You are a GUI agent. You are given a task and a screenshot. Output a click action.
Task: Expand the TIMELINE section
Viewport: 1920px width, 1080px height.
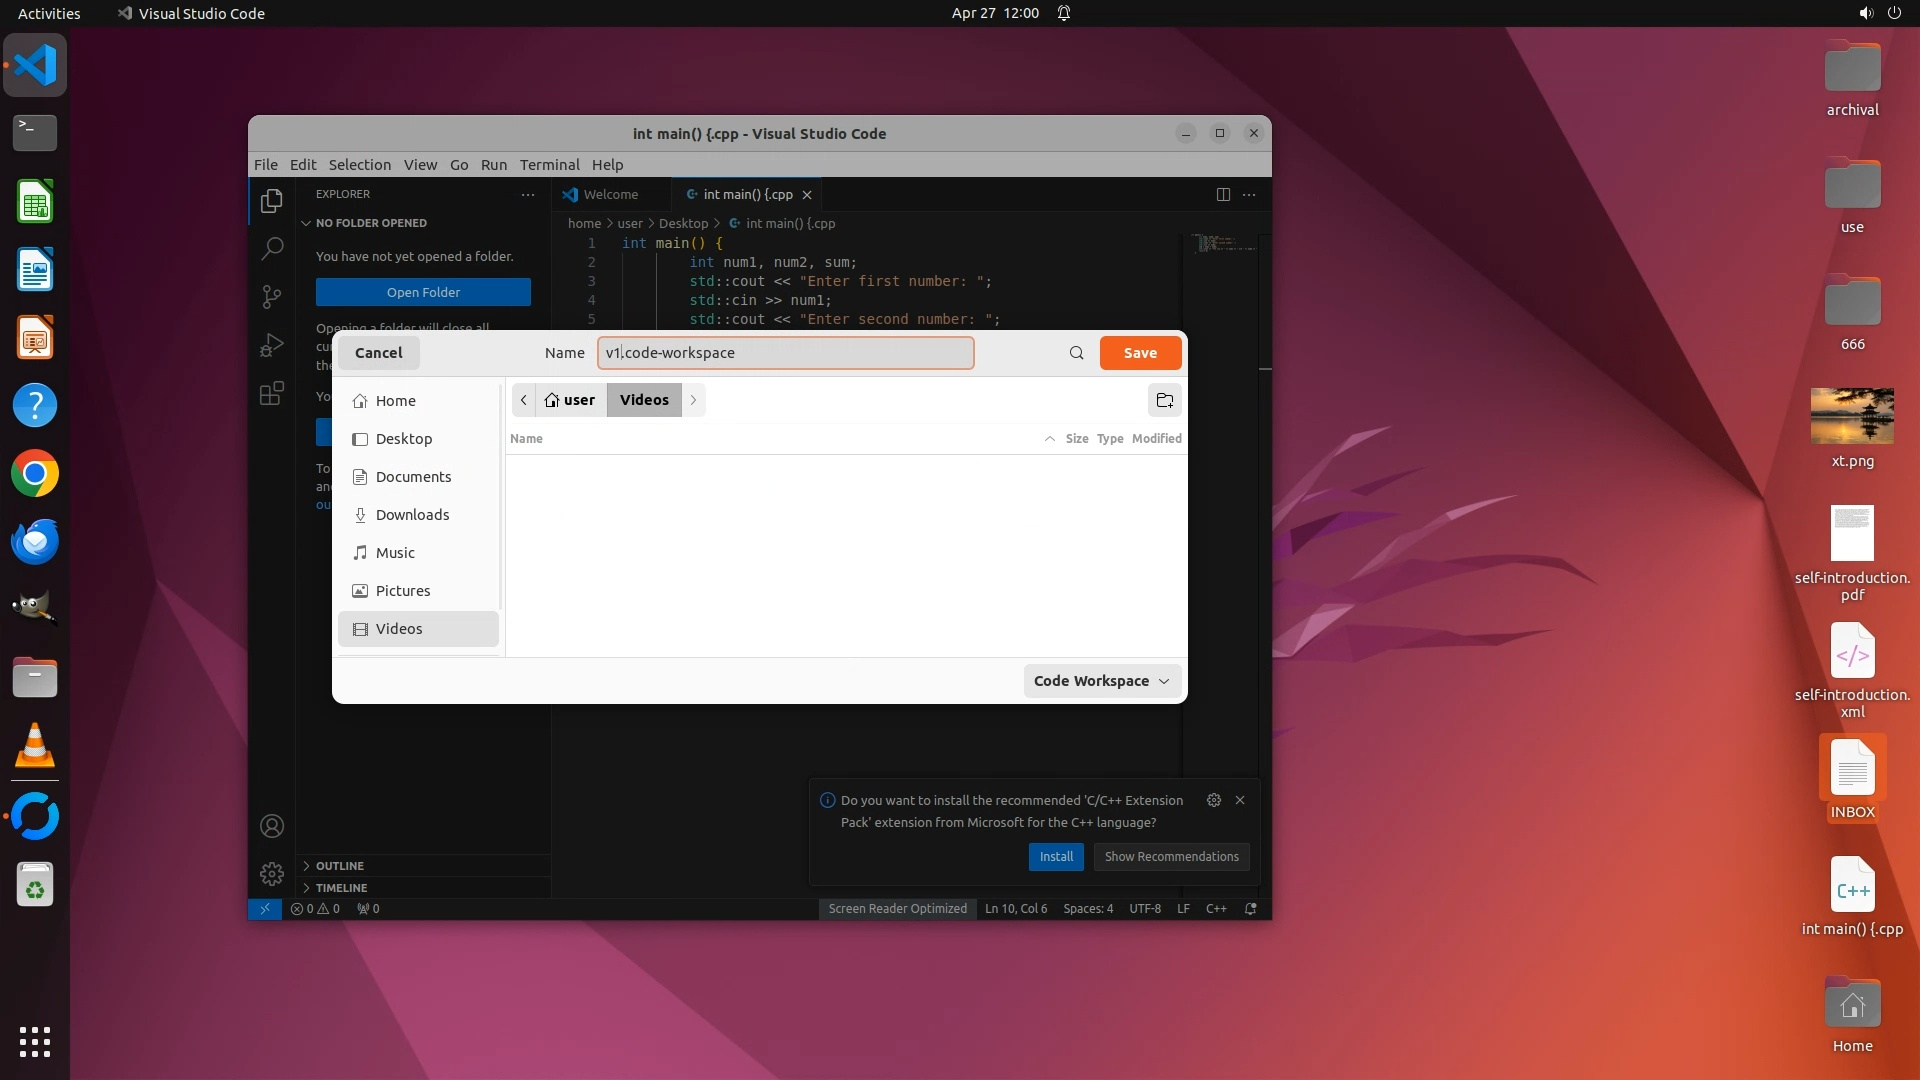coord(341,888)
